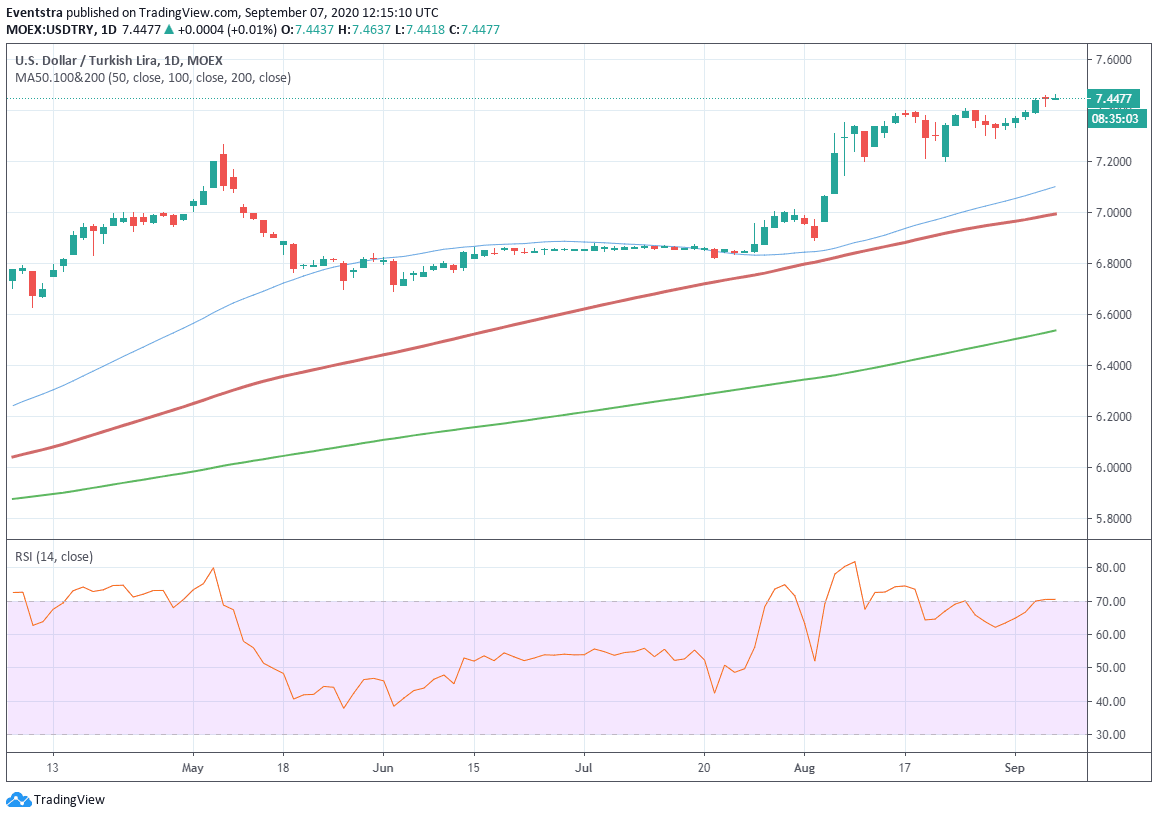The image size is (1158, 818).
Task: Click the TradingView cloud logo icon
Action: pos(18,799)
